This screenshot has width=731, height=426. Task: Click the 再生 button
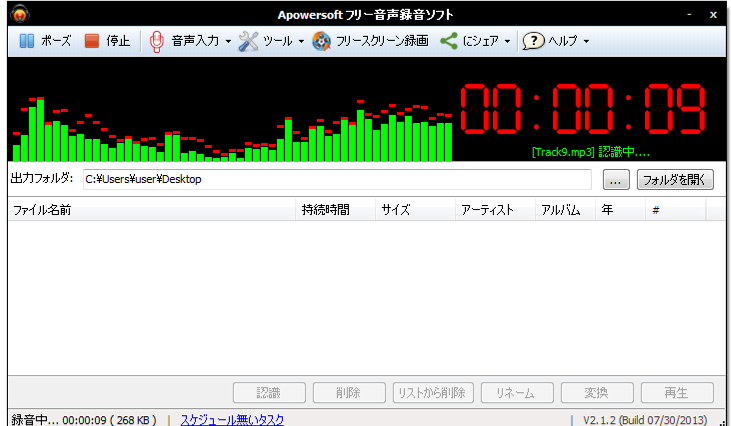[x=677, y=393]
